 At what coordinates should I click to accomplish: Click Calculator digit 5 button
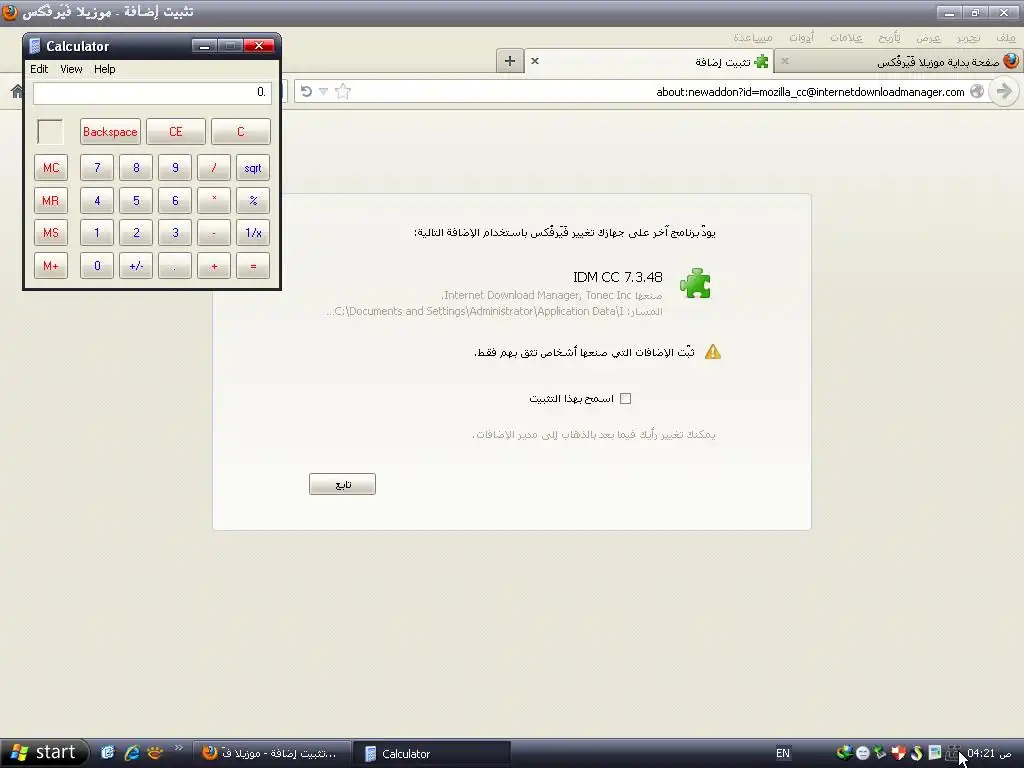[x=136, y=200]
